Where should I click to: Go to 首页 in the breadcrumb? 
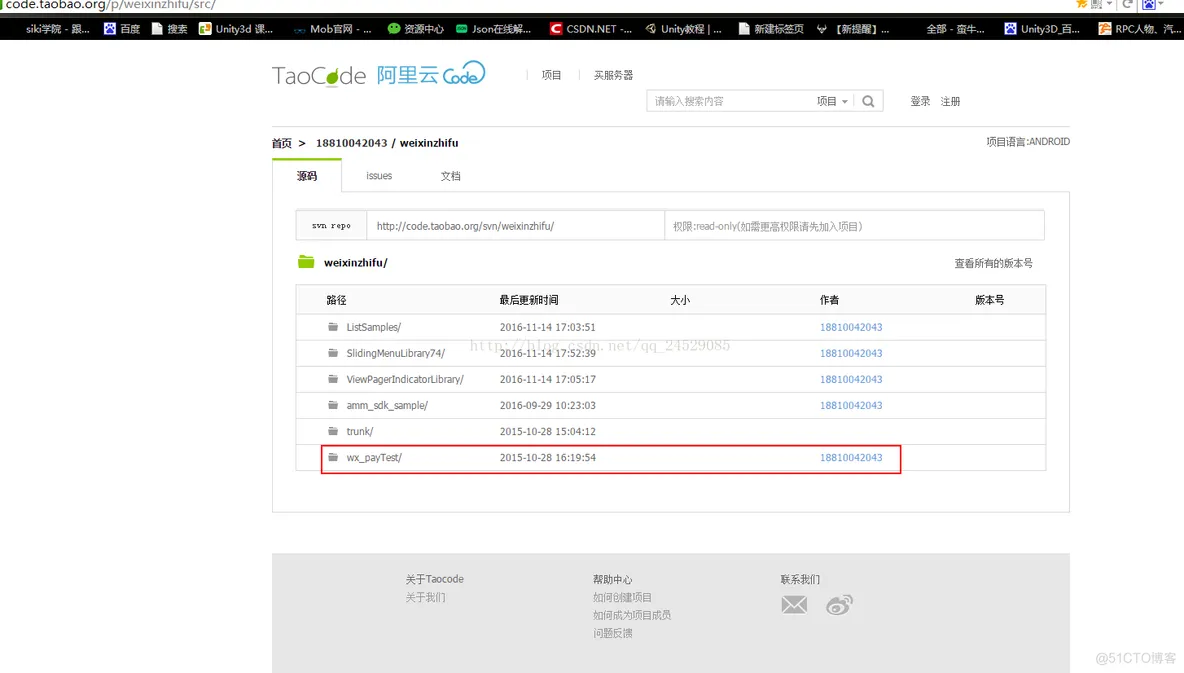click(282, 143)
